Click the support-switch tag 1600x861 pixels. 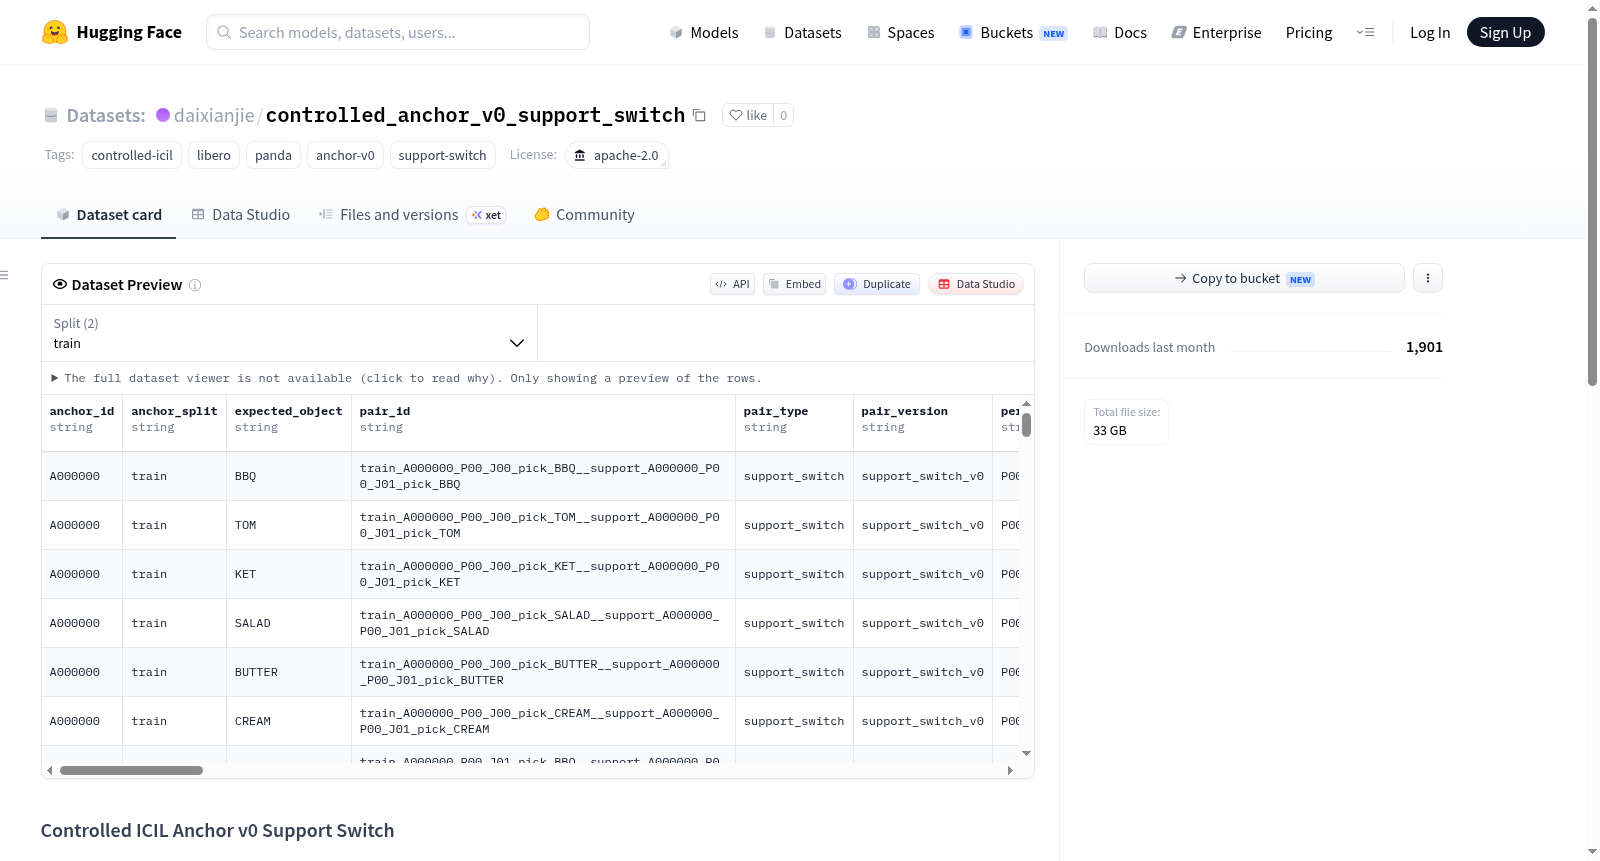442,155
